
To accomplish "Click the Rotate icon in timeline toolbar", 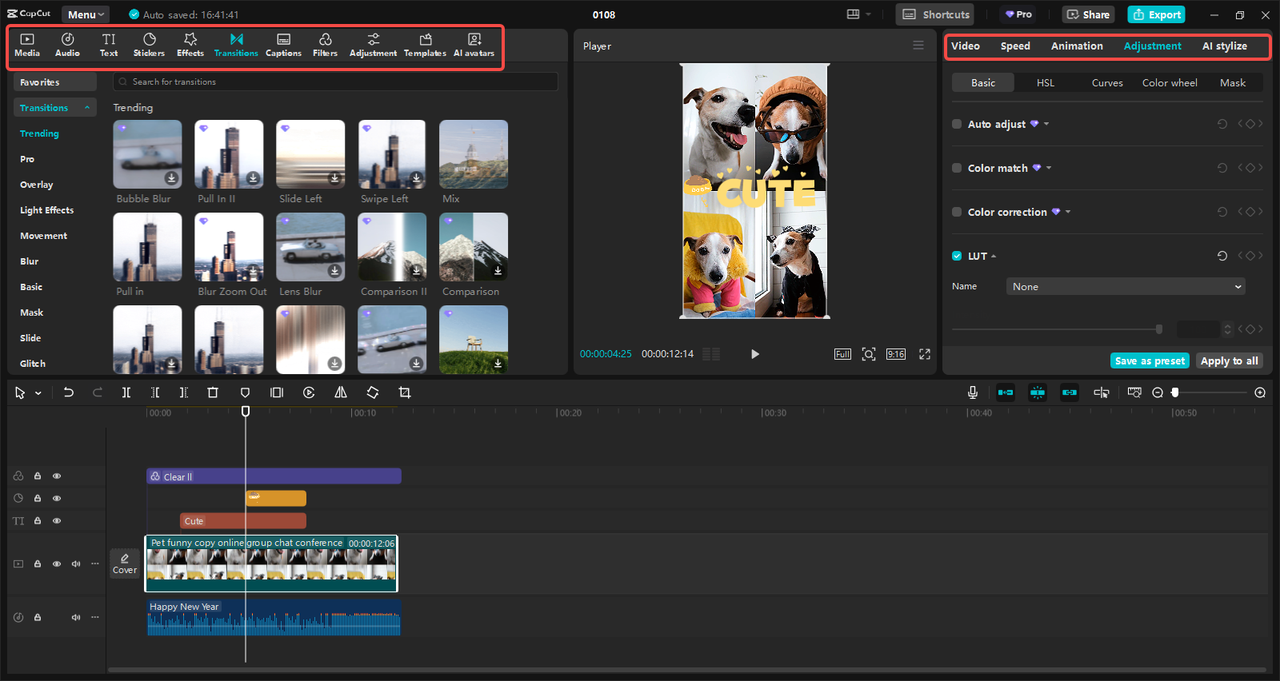I will (372, 393).
